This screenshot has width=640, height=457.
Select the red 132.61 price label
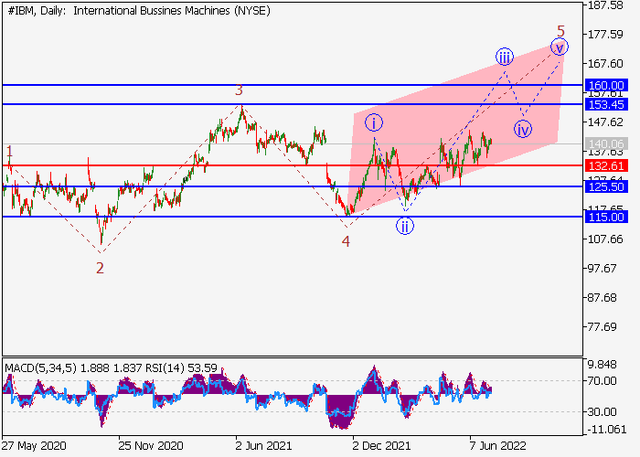(x=606, y=166)
